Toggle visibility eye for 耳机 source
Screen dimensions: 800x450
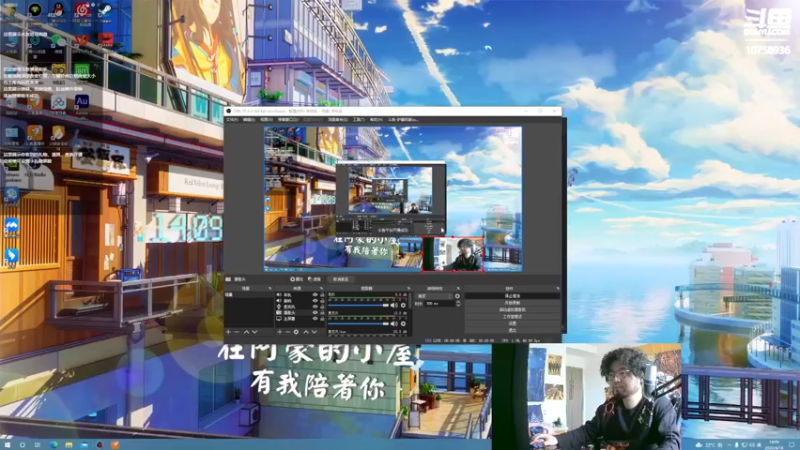(315, 295)
